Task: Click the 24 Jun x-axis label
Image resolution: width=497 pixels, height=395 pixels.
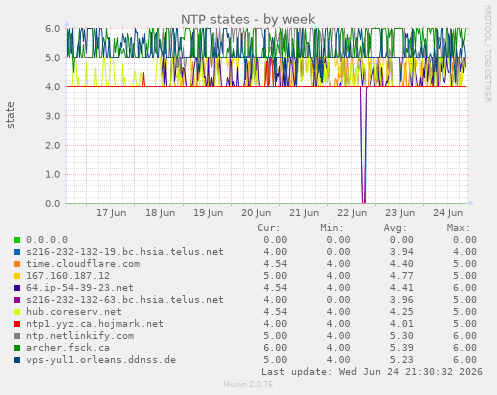Action: coord(448,213)
